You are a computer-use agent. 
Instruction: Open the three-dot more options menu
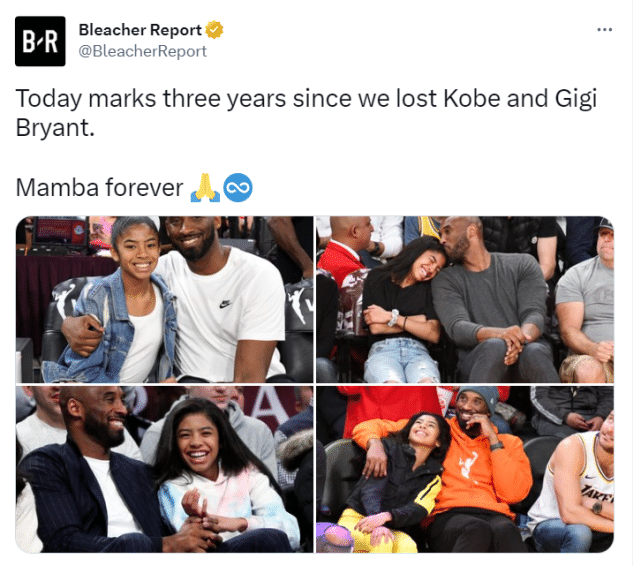point(604,29)
